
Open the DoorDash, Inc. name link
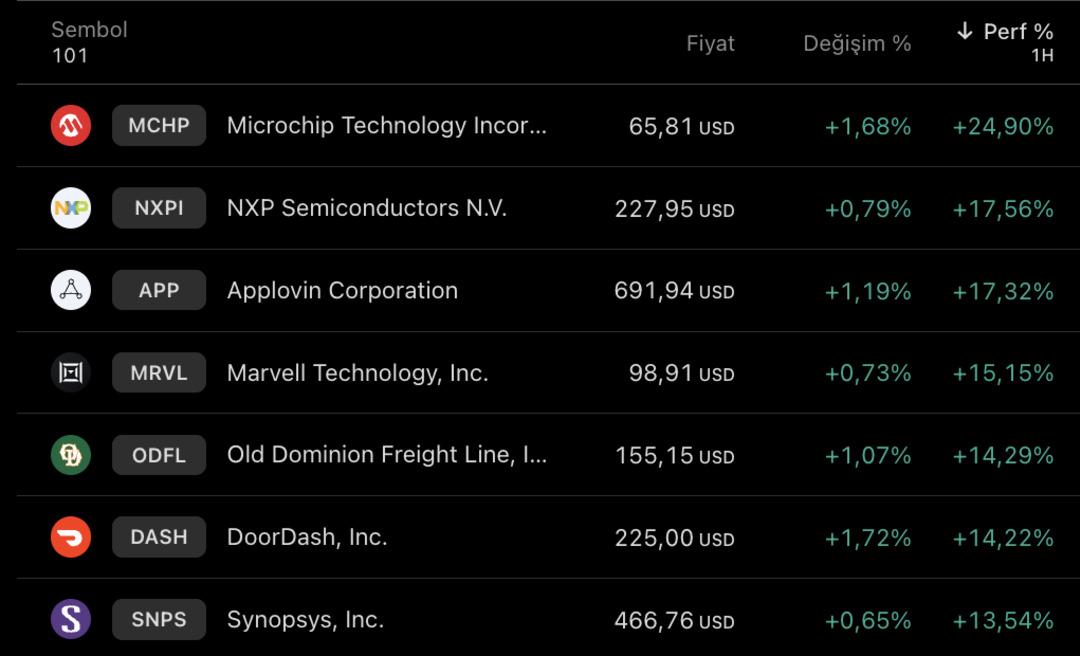[x=307, y=537]
